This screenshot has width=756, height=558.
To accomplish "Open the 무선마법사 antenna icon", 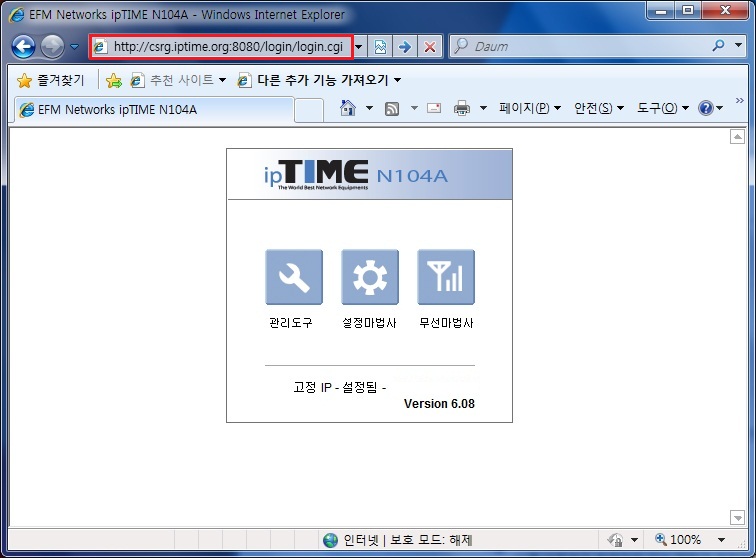I will 446,277.
